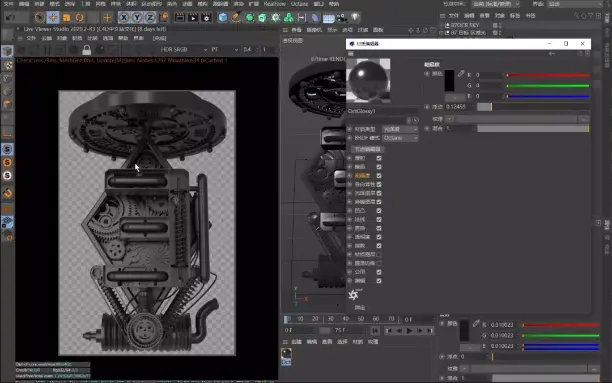Open the HDR sRGB dropdown
This screenshot has width=612, height=383.
[183, 50]
